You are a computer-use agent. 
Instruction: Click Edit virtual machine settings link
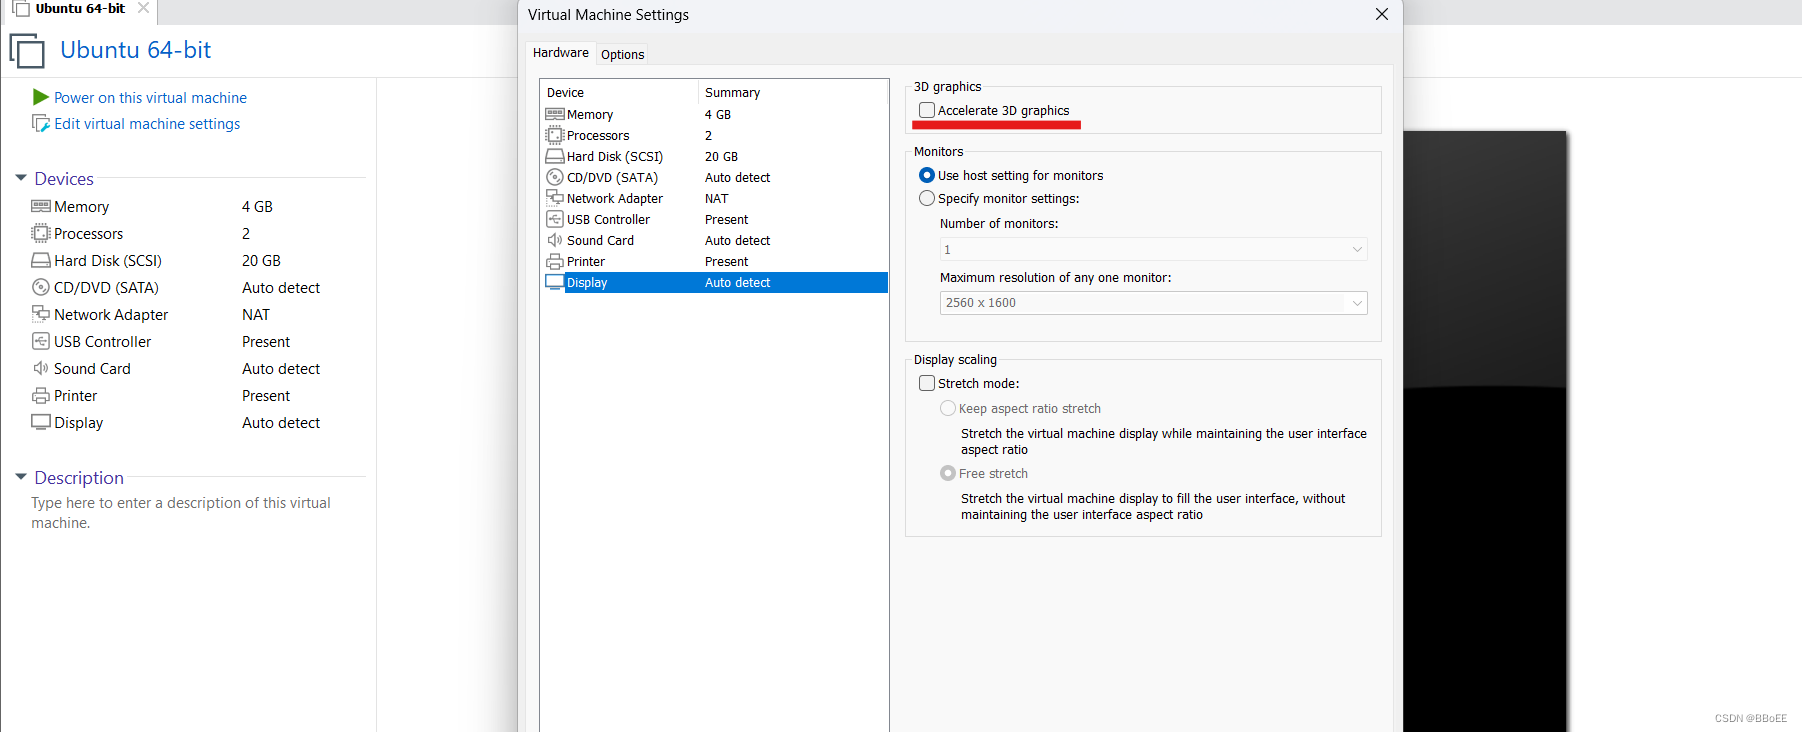[x=147, y=124]
